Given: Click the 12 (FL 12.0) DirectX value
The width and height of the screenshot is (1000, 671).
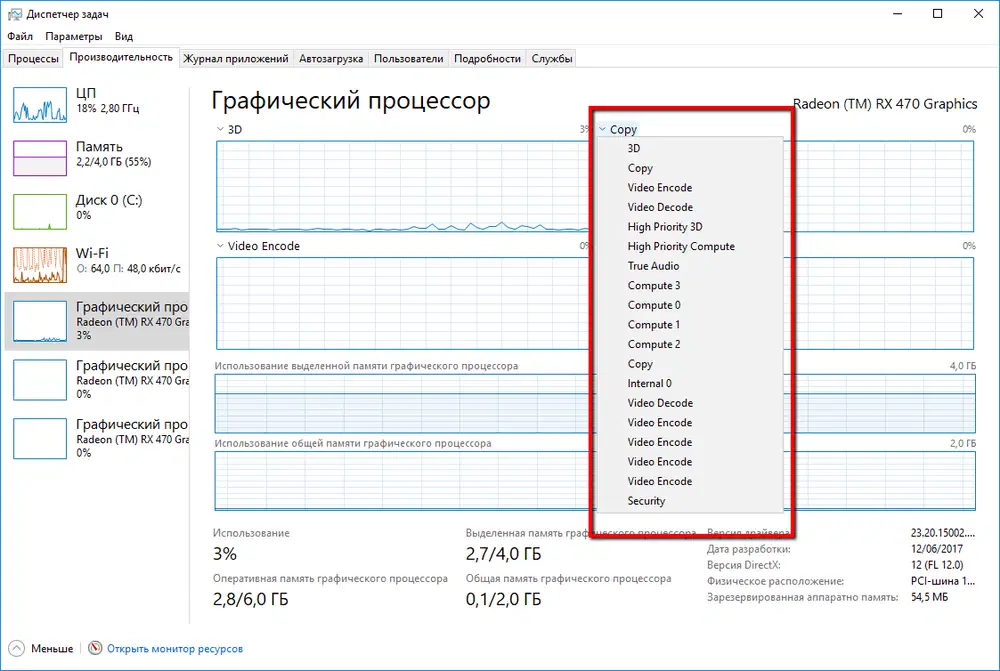Looking at the screenshot, I should tap(937, 565).
